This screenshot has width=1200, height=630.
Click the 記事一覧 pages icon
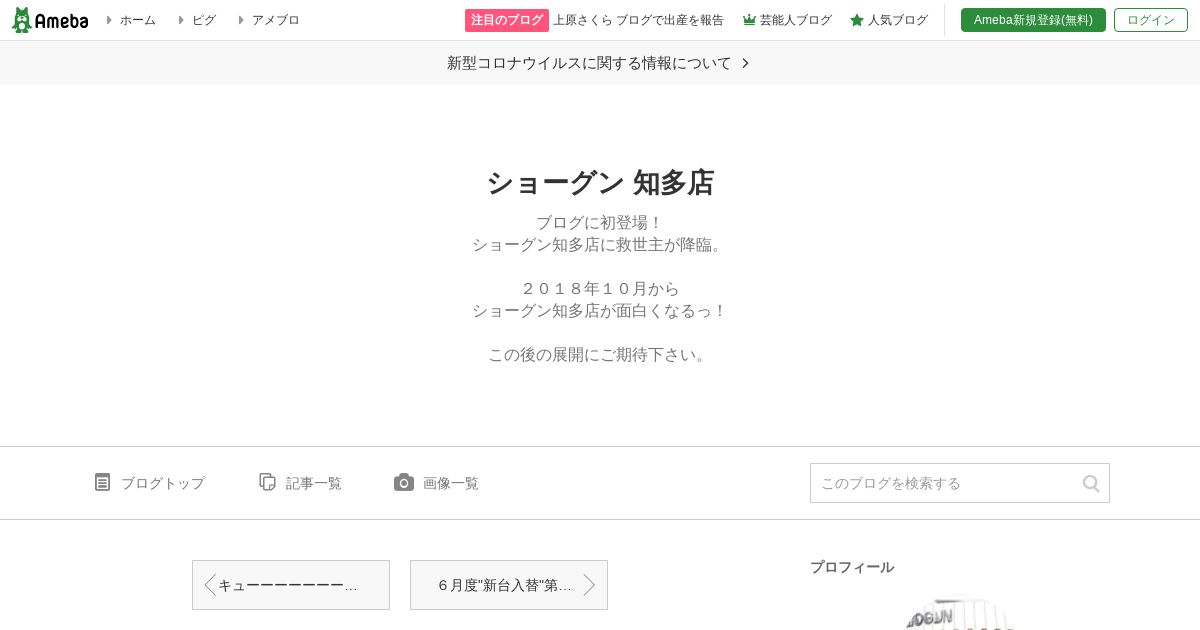coord(267,482)
